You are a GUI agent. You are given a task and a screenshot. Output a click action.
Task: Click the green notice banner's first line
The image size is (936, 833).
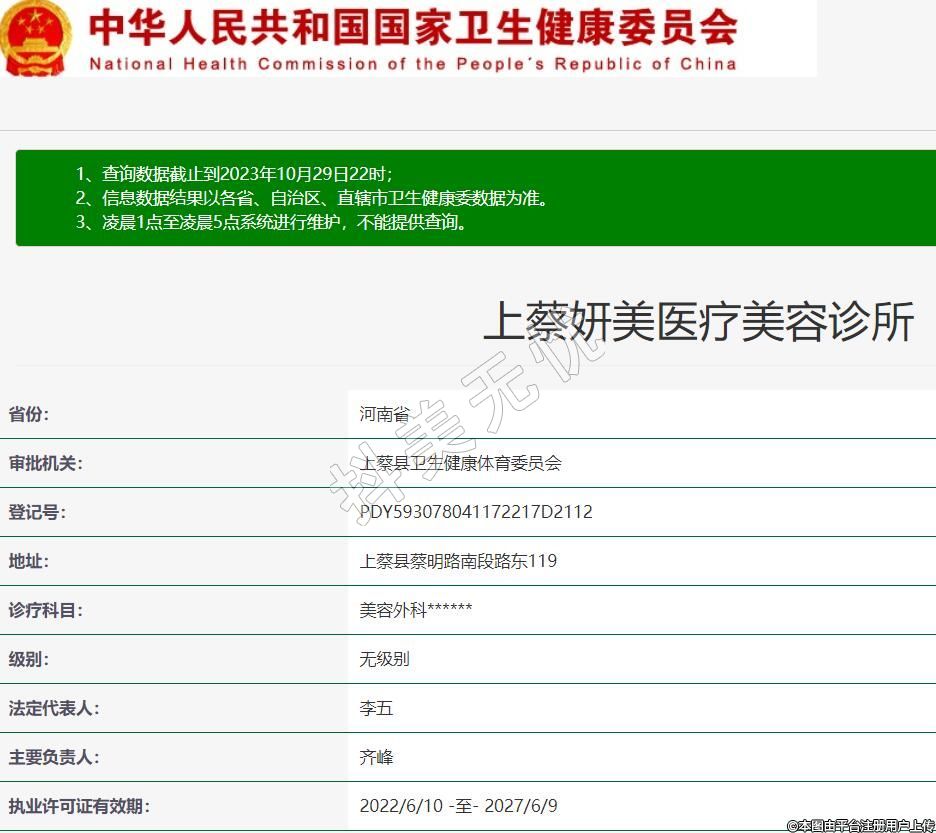click(x=240, y=173)
